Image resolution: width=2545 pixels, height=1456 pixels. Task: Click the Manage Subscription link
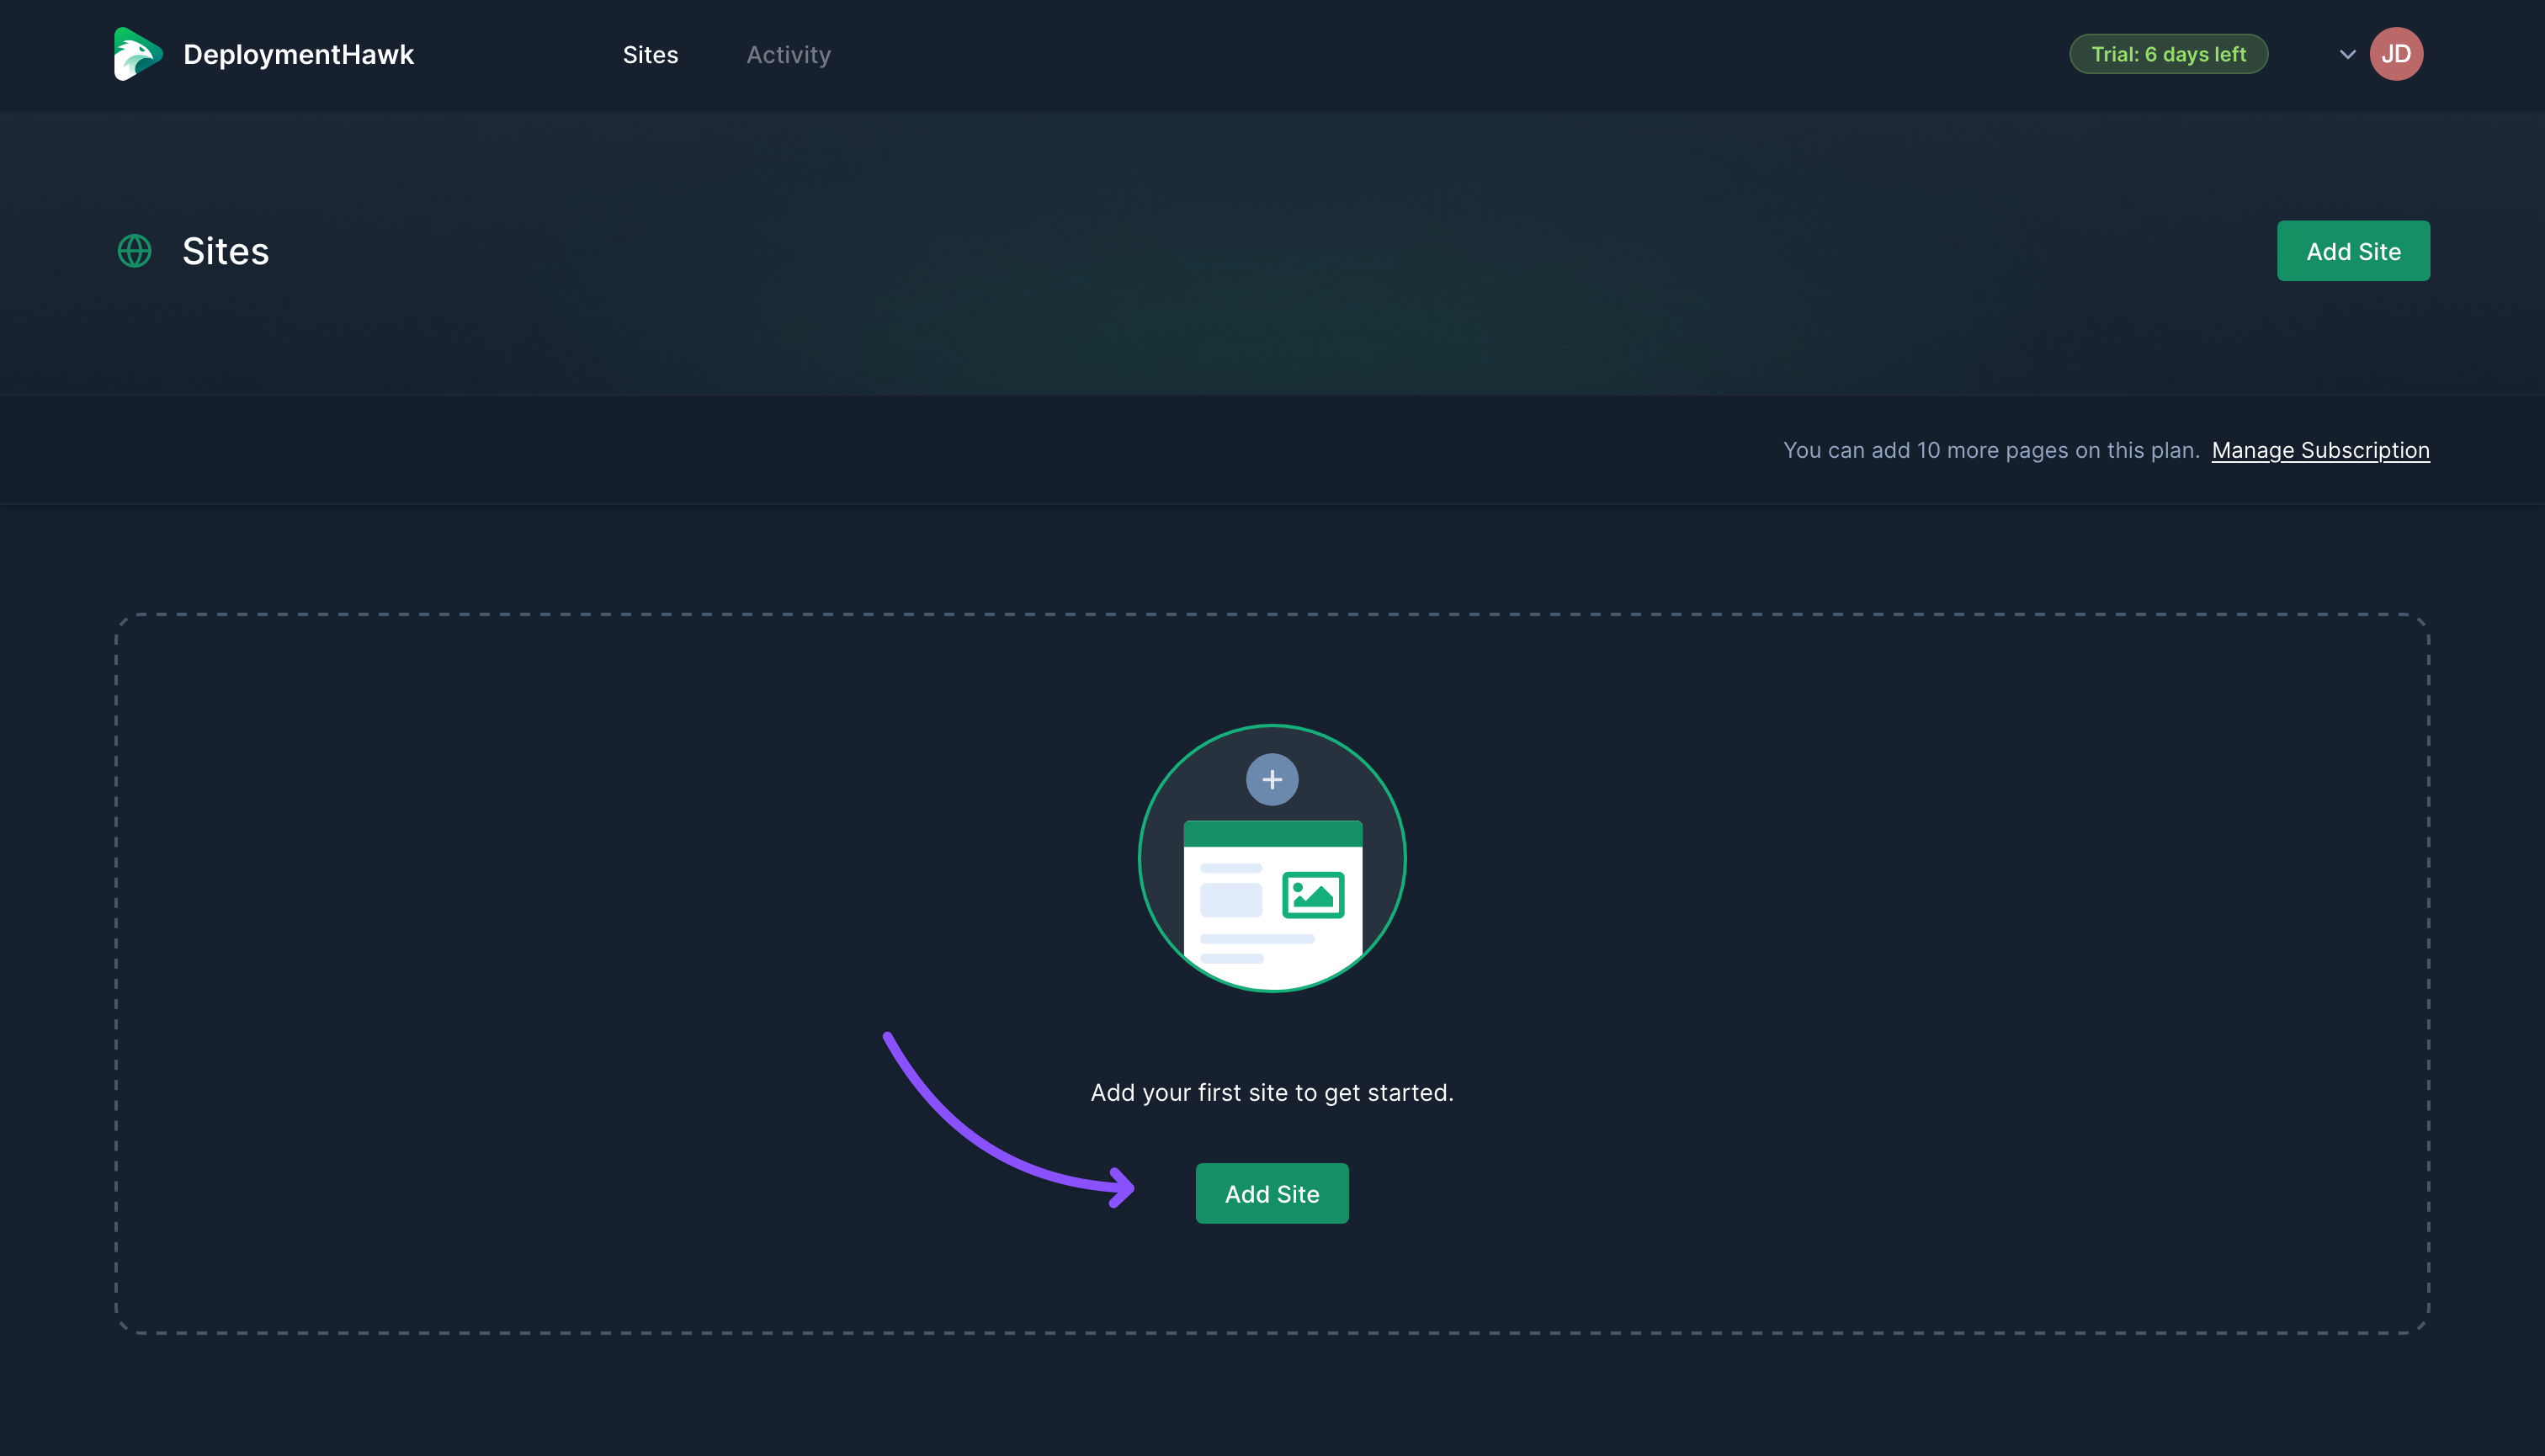coord(2319,451)
